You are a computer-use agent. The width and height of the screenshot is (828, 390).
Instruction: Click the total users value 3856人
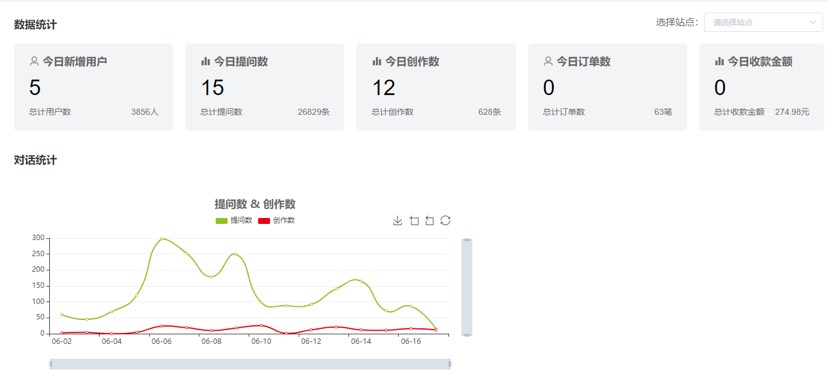[145, 112]
